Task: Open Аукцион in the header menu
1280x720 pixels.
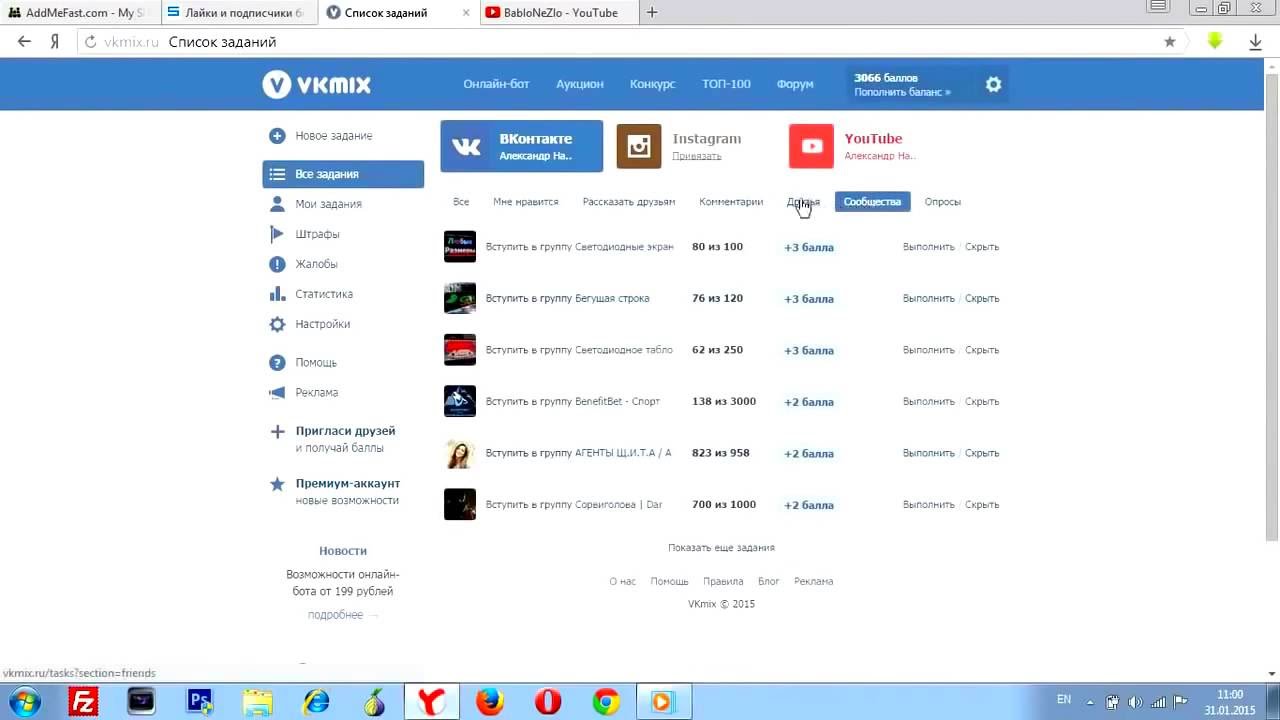Action: click(580, 84)
